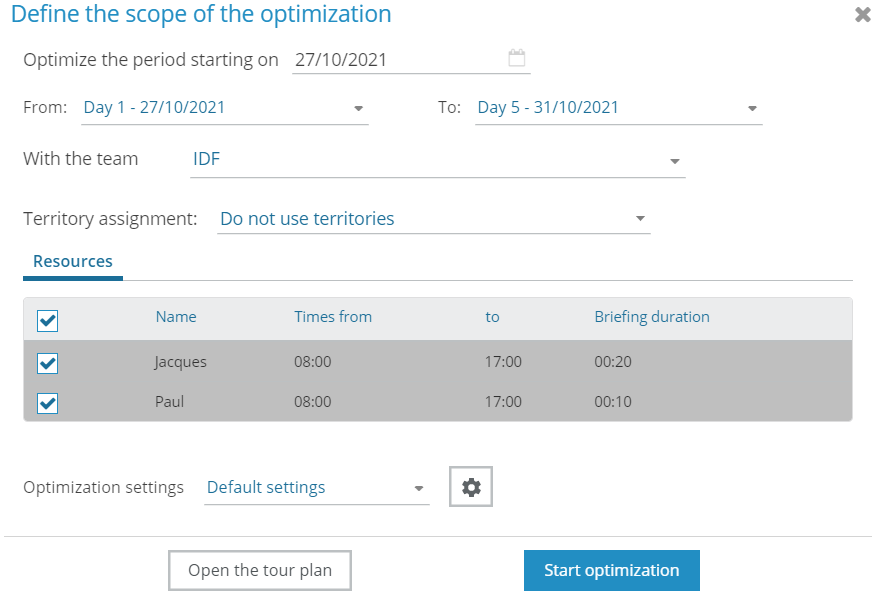
Task: Open optimization settings gear button
Action: pyautogui.click(x=471, y=487)
